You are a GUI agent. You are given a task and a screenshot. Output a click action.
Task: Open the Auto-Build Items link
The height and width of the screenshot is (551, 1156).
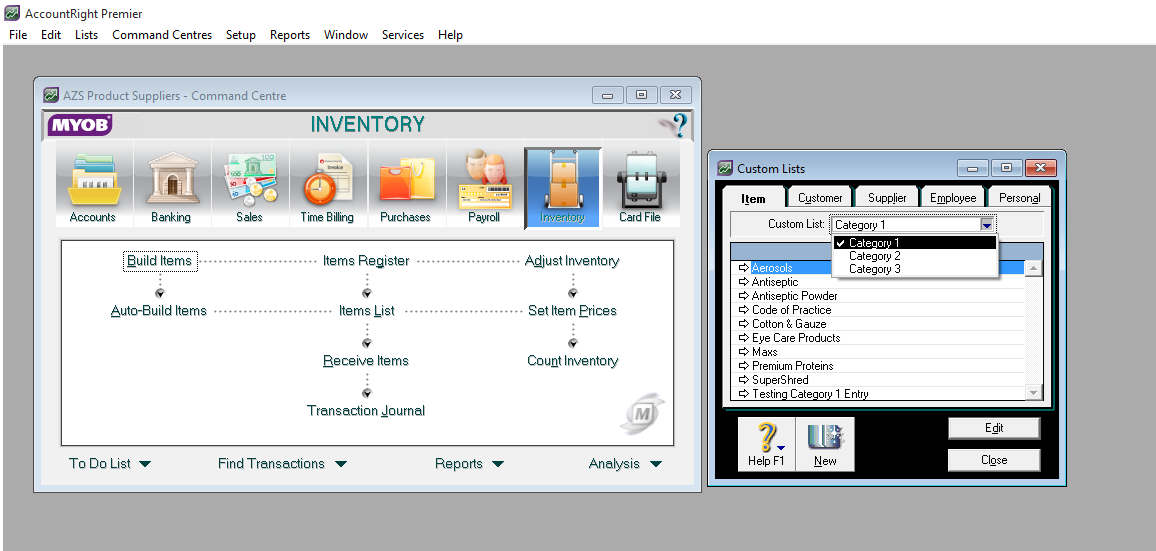tap(159, 311)
